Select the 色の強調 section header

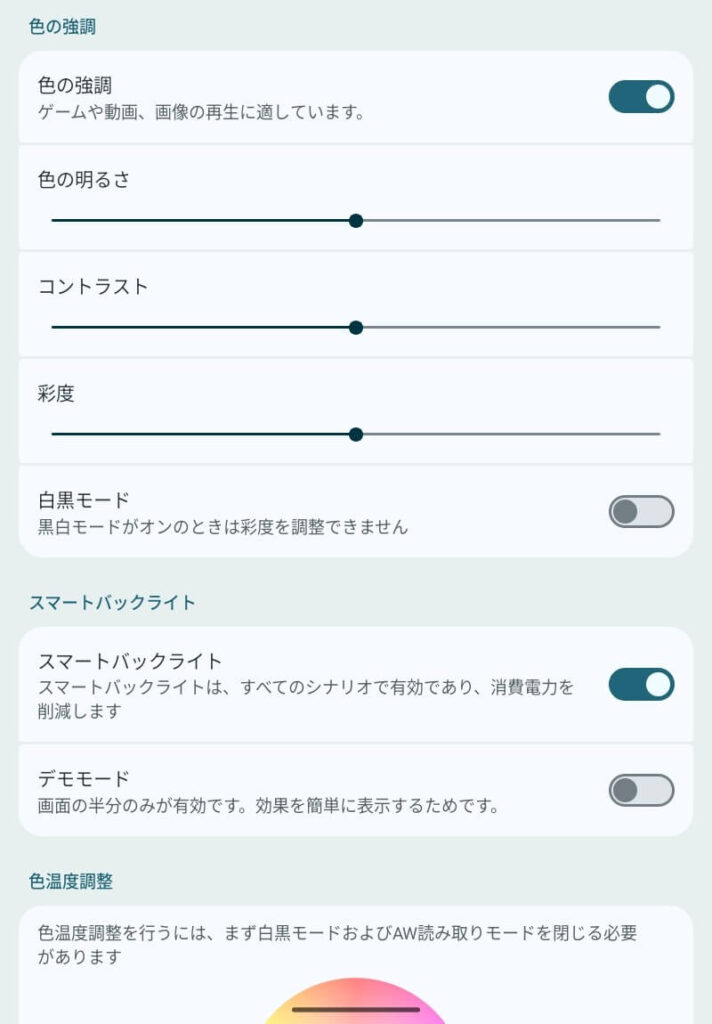click(62, 27)
